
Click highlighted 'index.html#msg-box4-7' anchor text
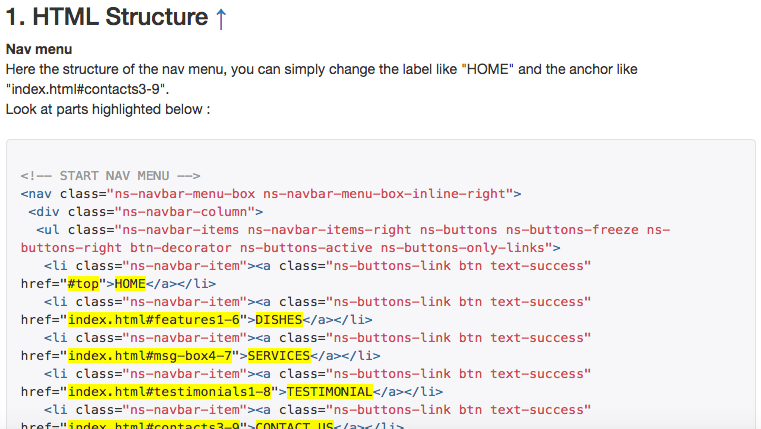coord(150,355)
